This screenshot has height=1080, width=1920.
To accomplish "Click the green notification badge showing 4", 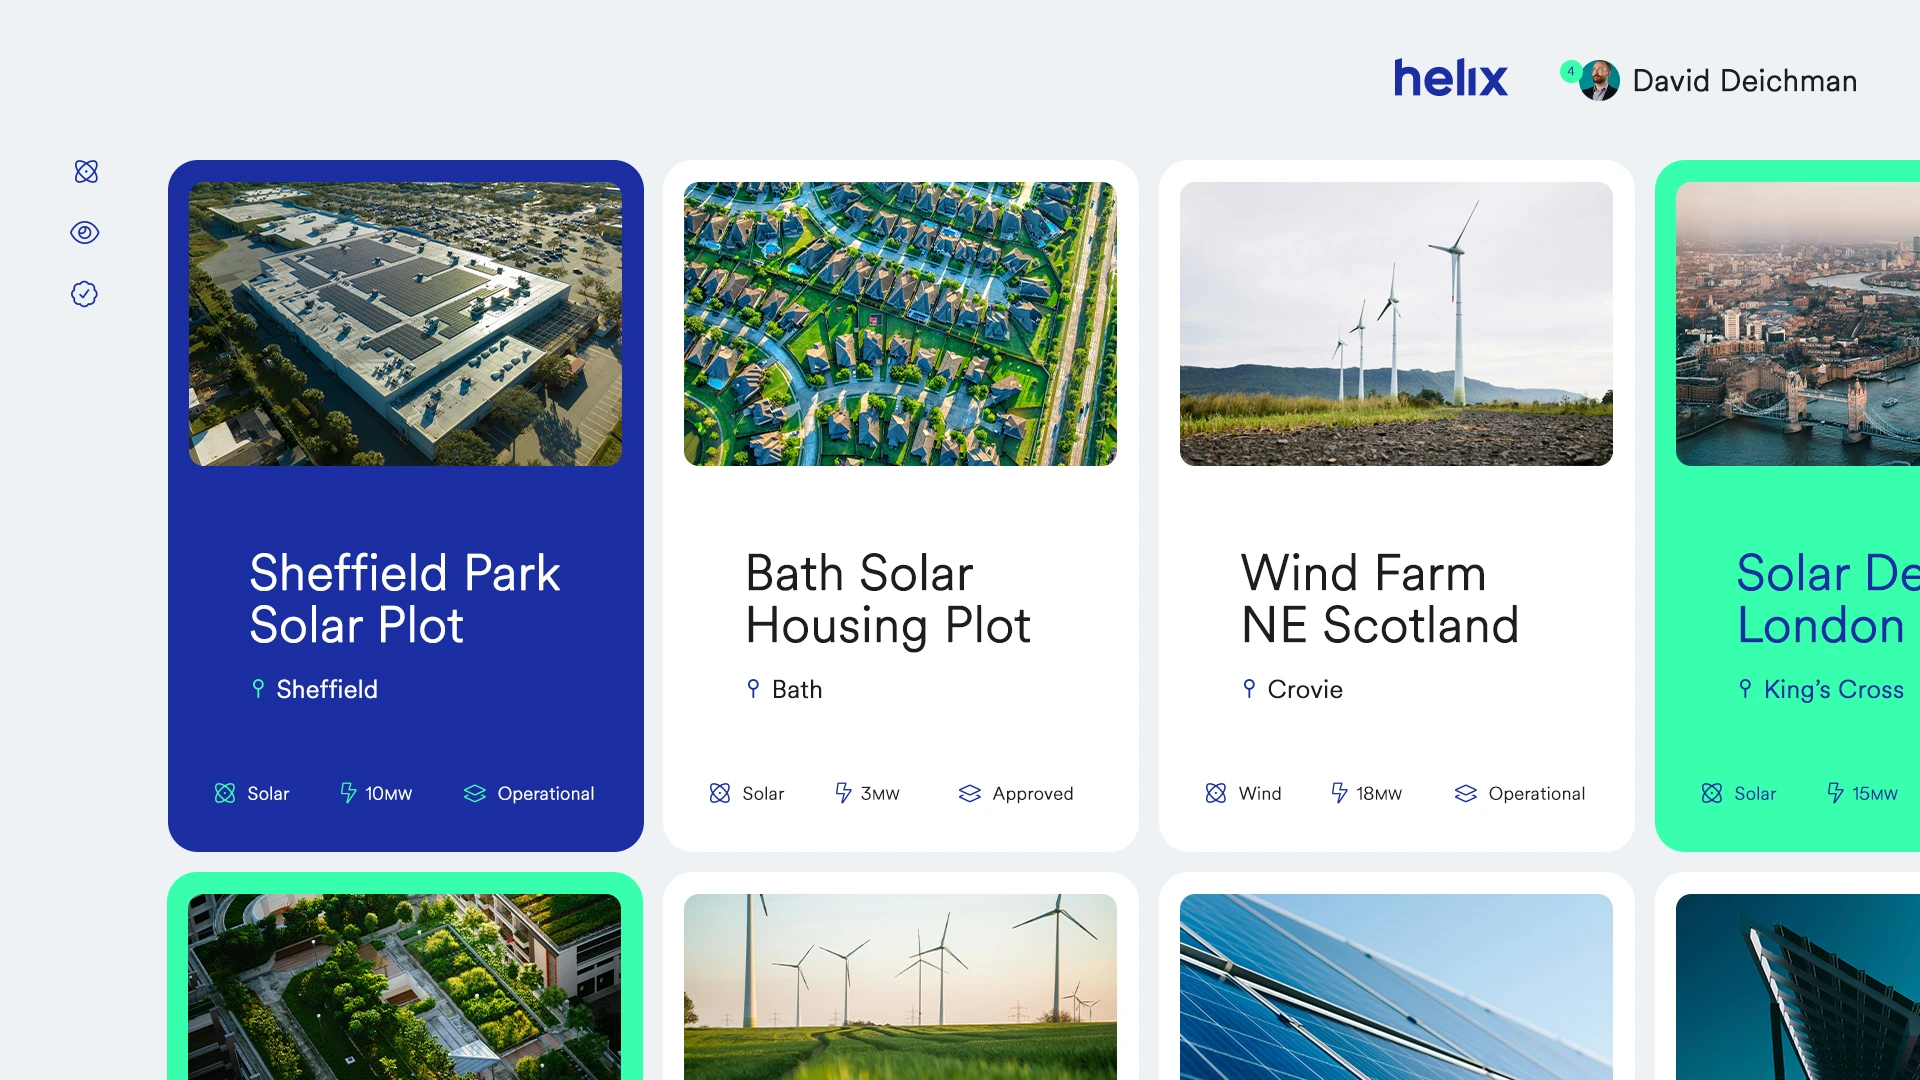I will tap(1571, 71).
